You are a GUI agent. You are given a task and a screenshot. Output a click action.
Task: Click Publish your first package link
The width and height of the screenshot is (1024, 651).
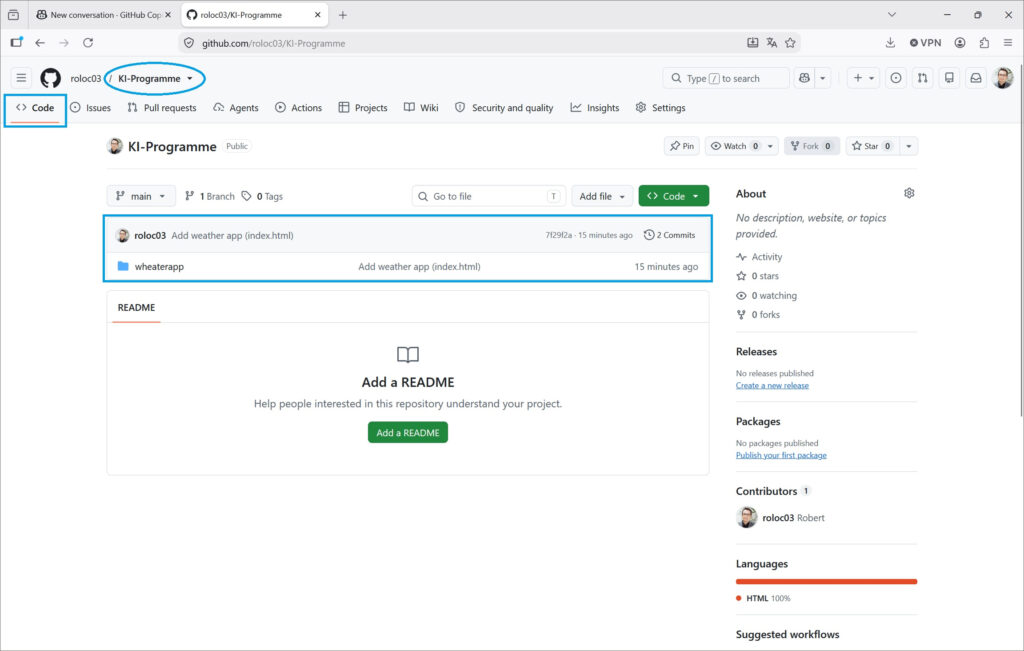point(781,455)
